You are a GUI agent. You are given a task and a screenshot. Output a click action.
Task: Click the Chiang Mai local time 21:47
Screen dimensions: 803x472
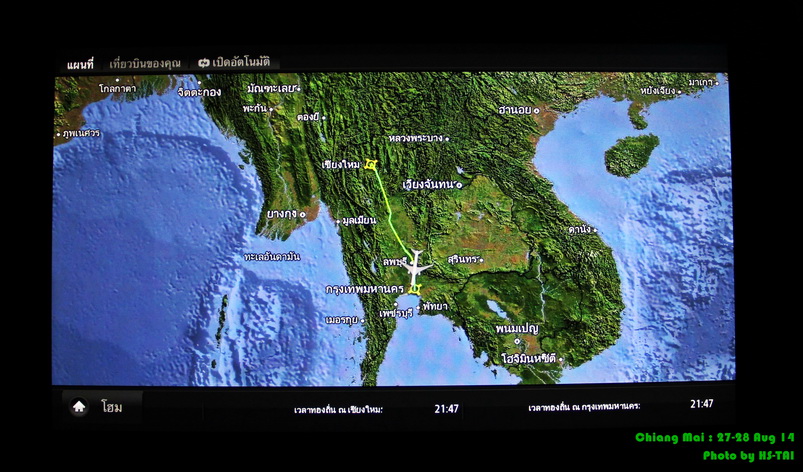[x=446, y=408]
